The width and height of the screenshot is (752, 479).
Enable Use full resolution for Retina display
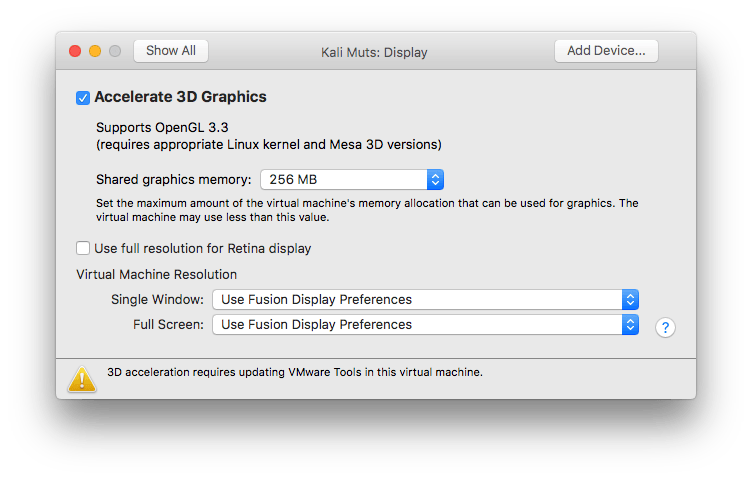pyautogui.click(x=83, y=248)
